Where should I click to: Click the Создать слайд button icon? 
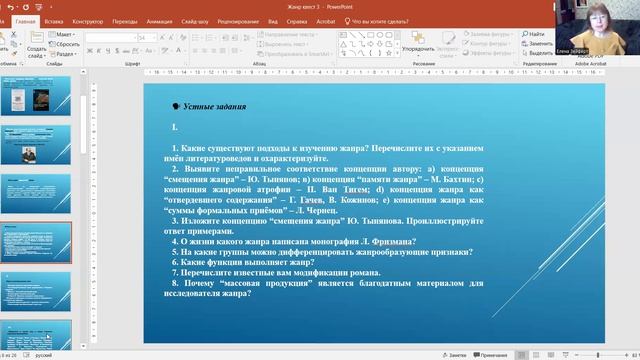click(x=37, y=38)
